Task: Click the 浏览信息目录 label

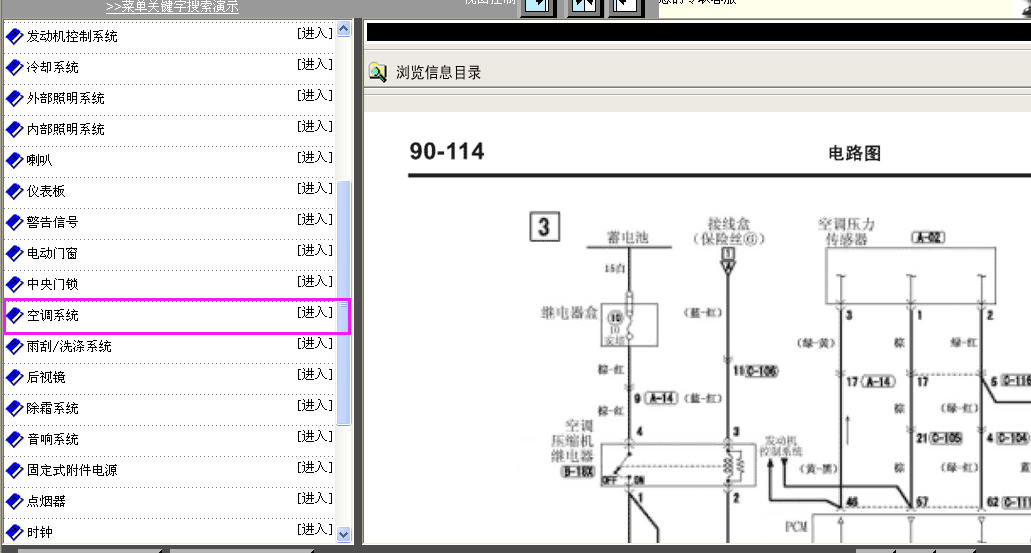Action: 439,72
